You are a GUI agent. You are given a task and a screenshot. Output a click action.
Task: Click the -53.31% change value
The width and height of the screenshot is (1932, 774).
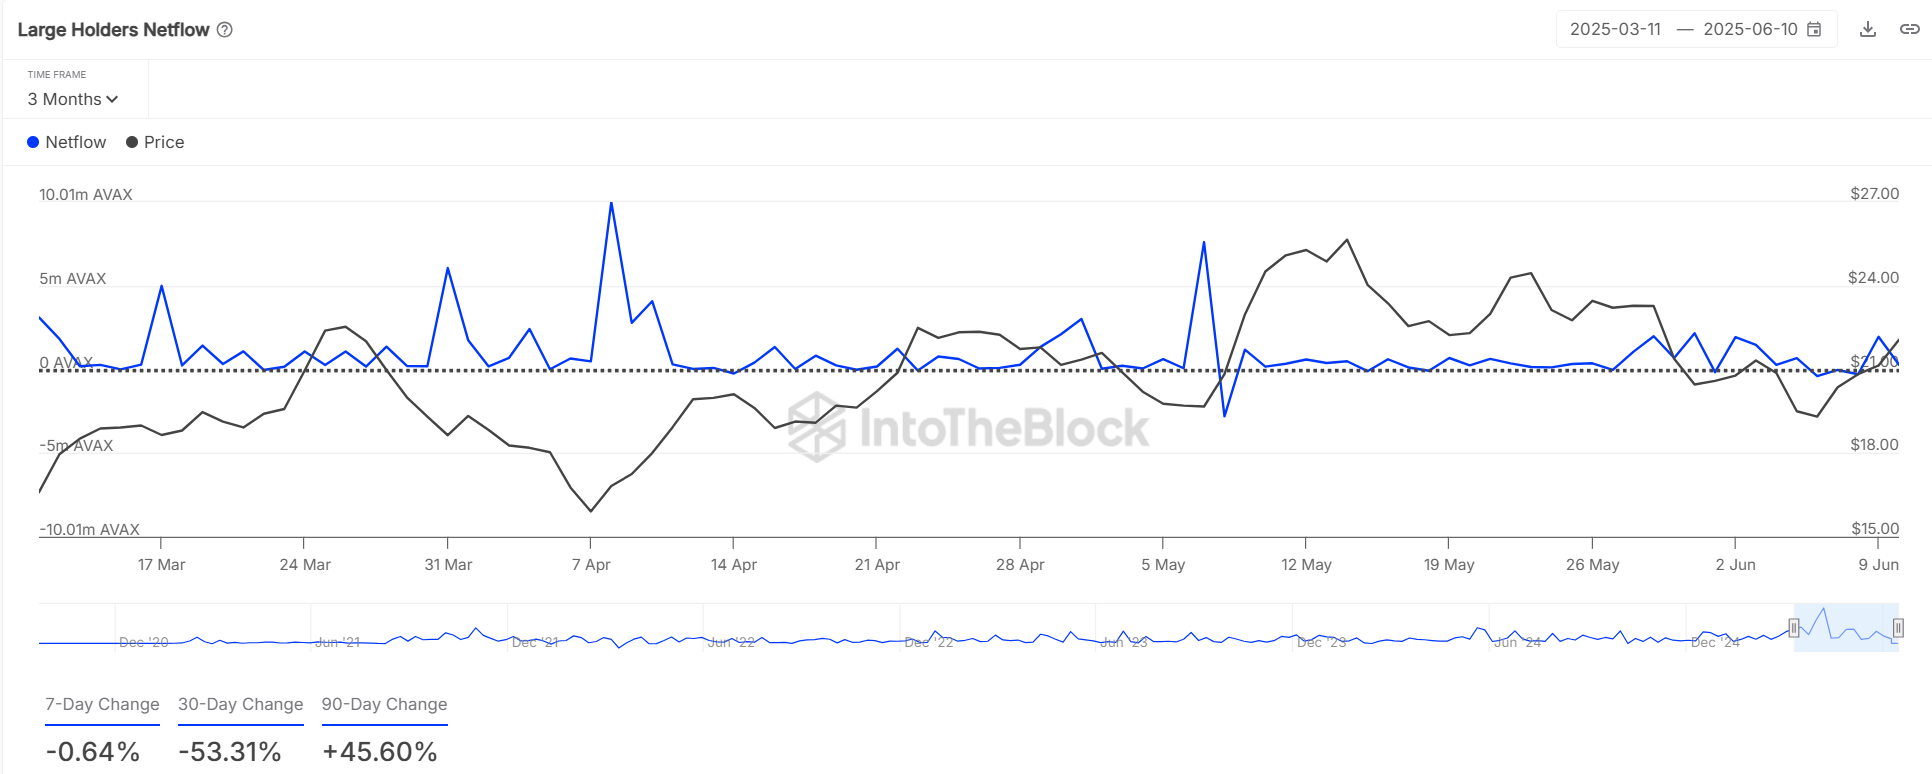230,751
